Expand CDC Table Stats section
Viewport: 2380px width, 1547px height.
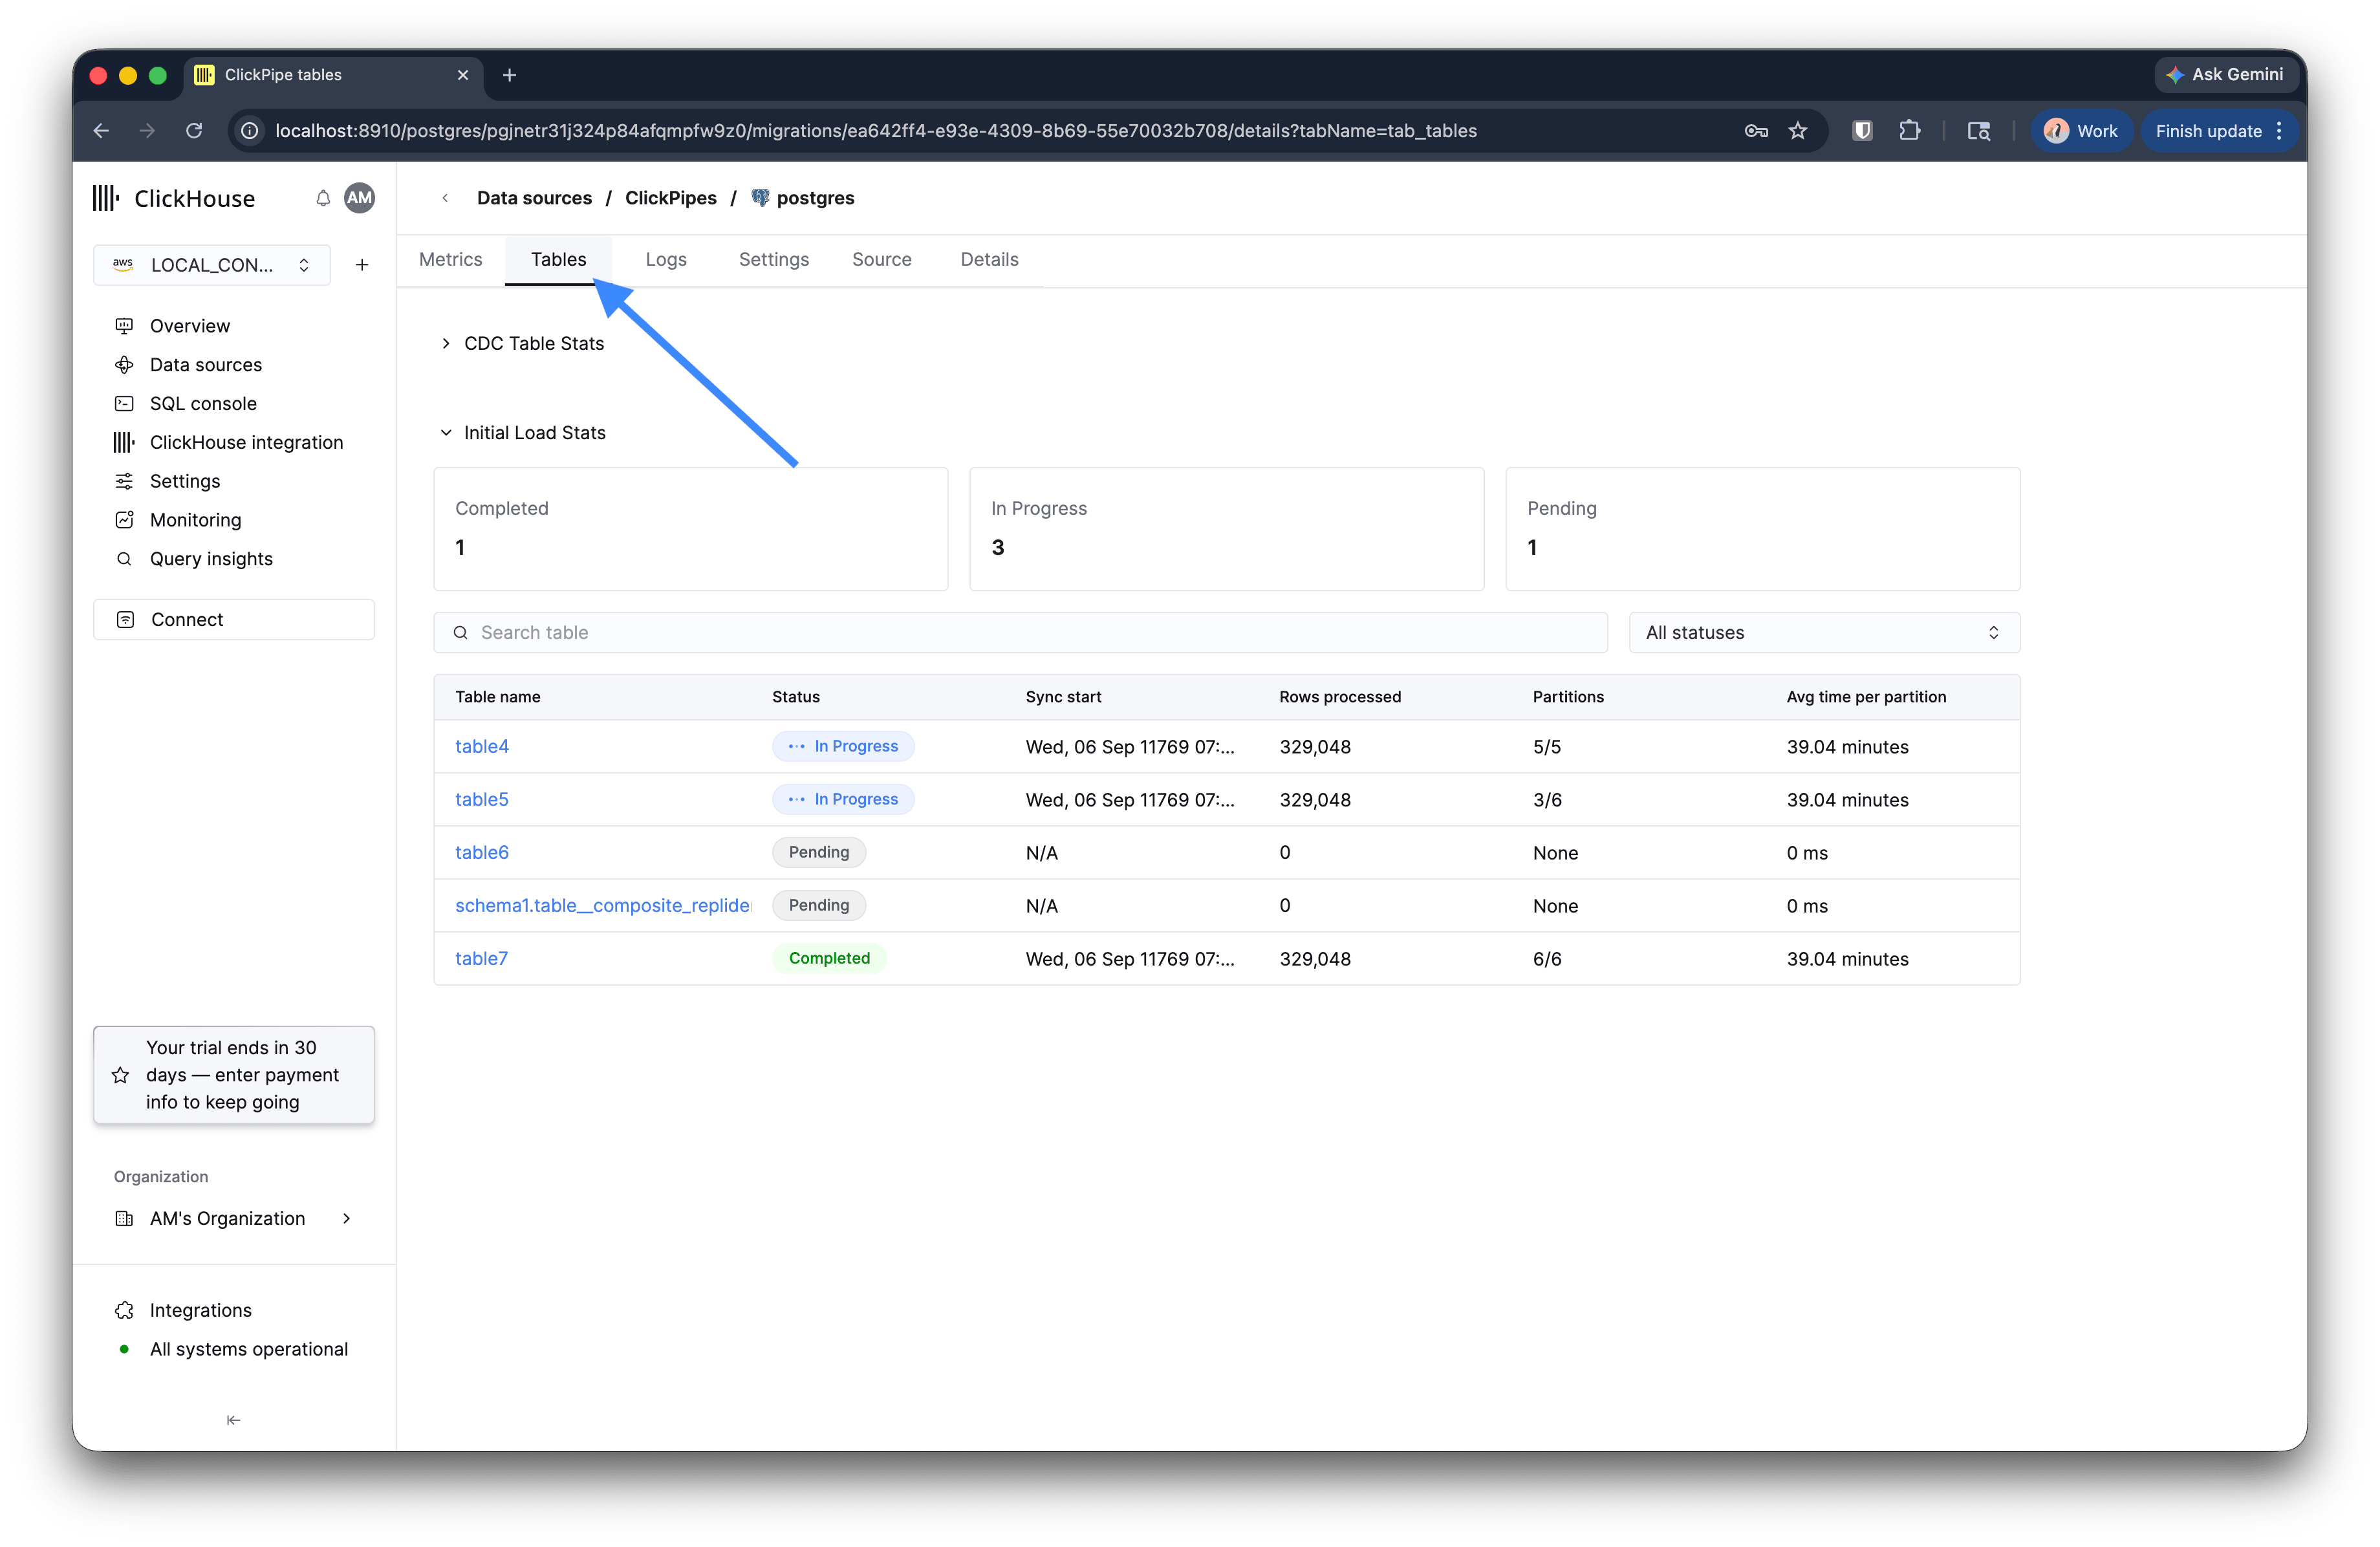coord(523,343)
